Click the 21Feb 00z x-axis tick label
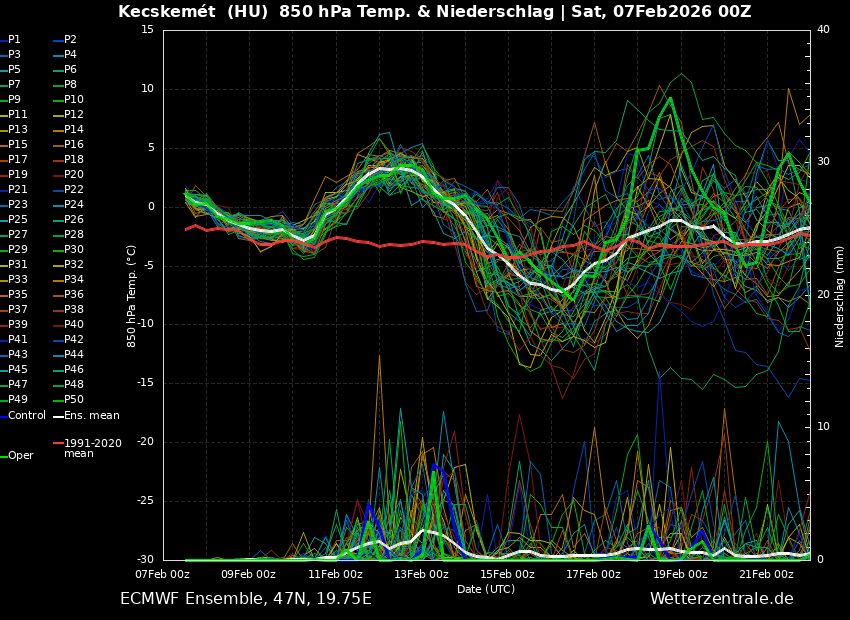850x620 pixels. [x=767, y=575]
